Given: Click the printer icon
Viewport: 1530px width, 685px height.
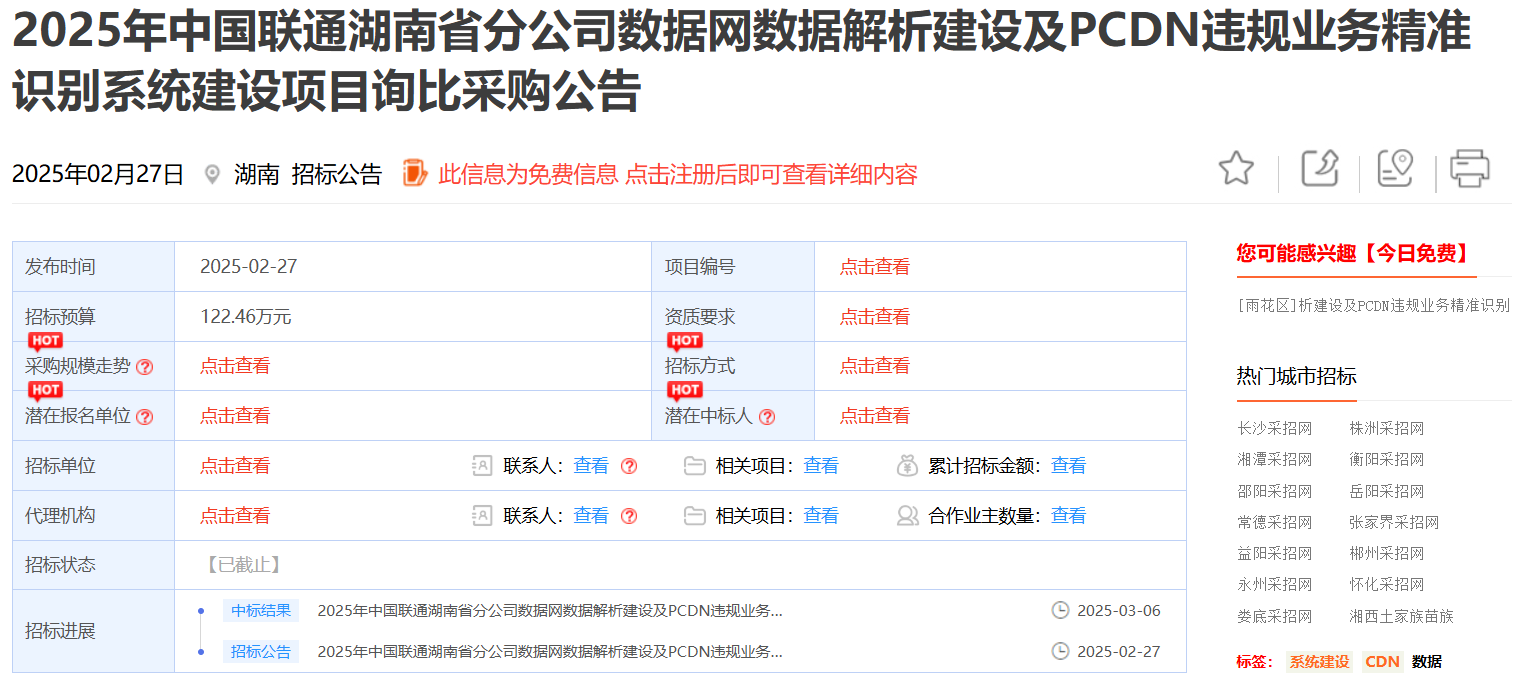Looking at the screenshot, I should 1470,169.
